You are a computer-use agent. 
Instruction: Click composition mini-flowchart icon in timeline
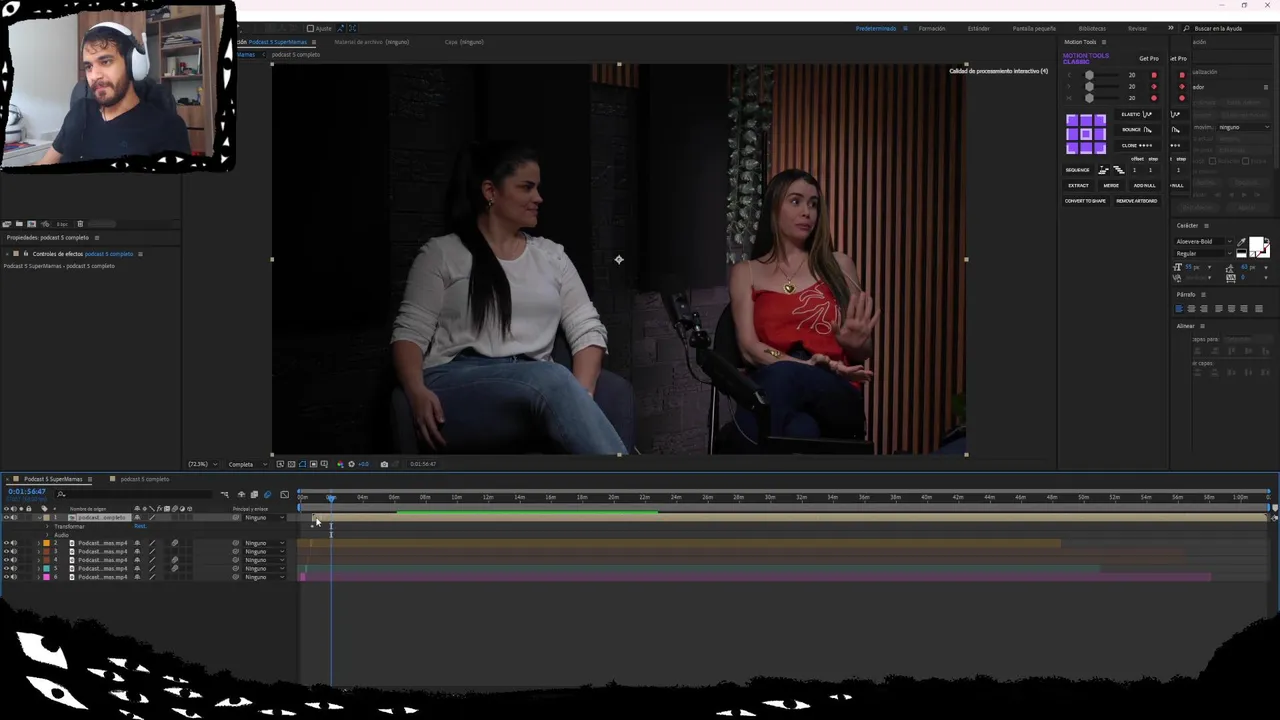(224, 494)
